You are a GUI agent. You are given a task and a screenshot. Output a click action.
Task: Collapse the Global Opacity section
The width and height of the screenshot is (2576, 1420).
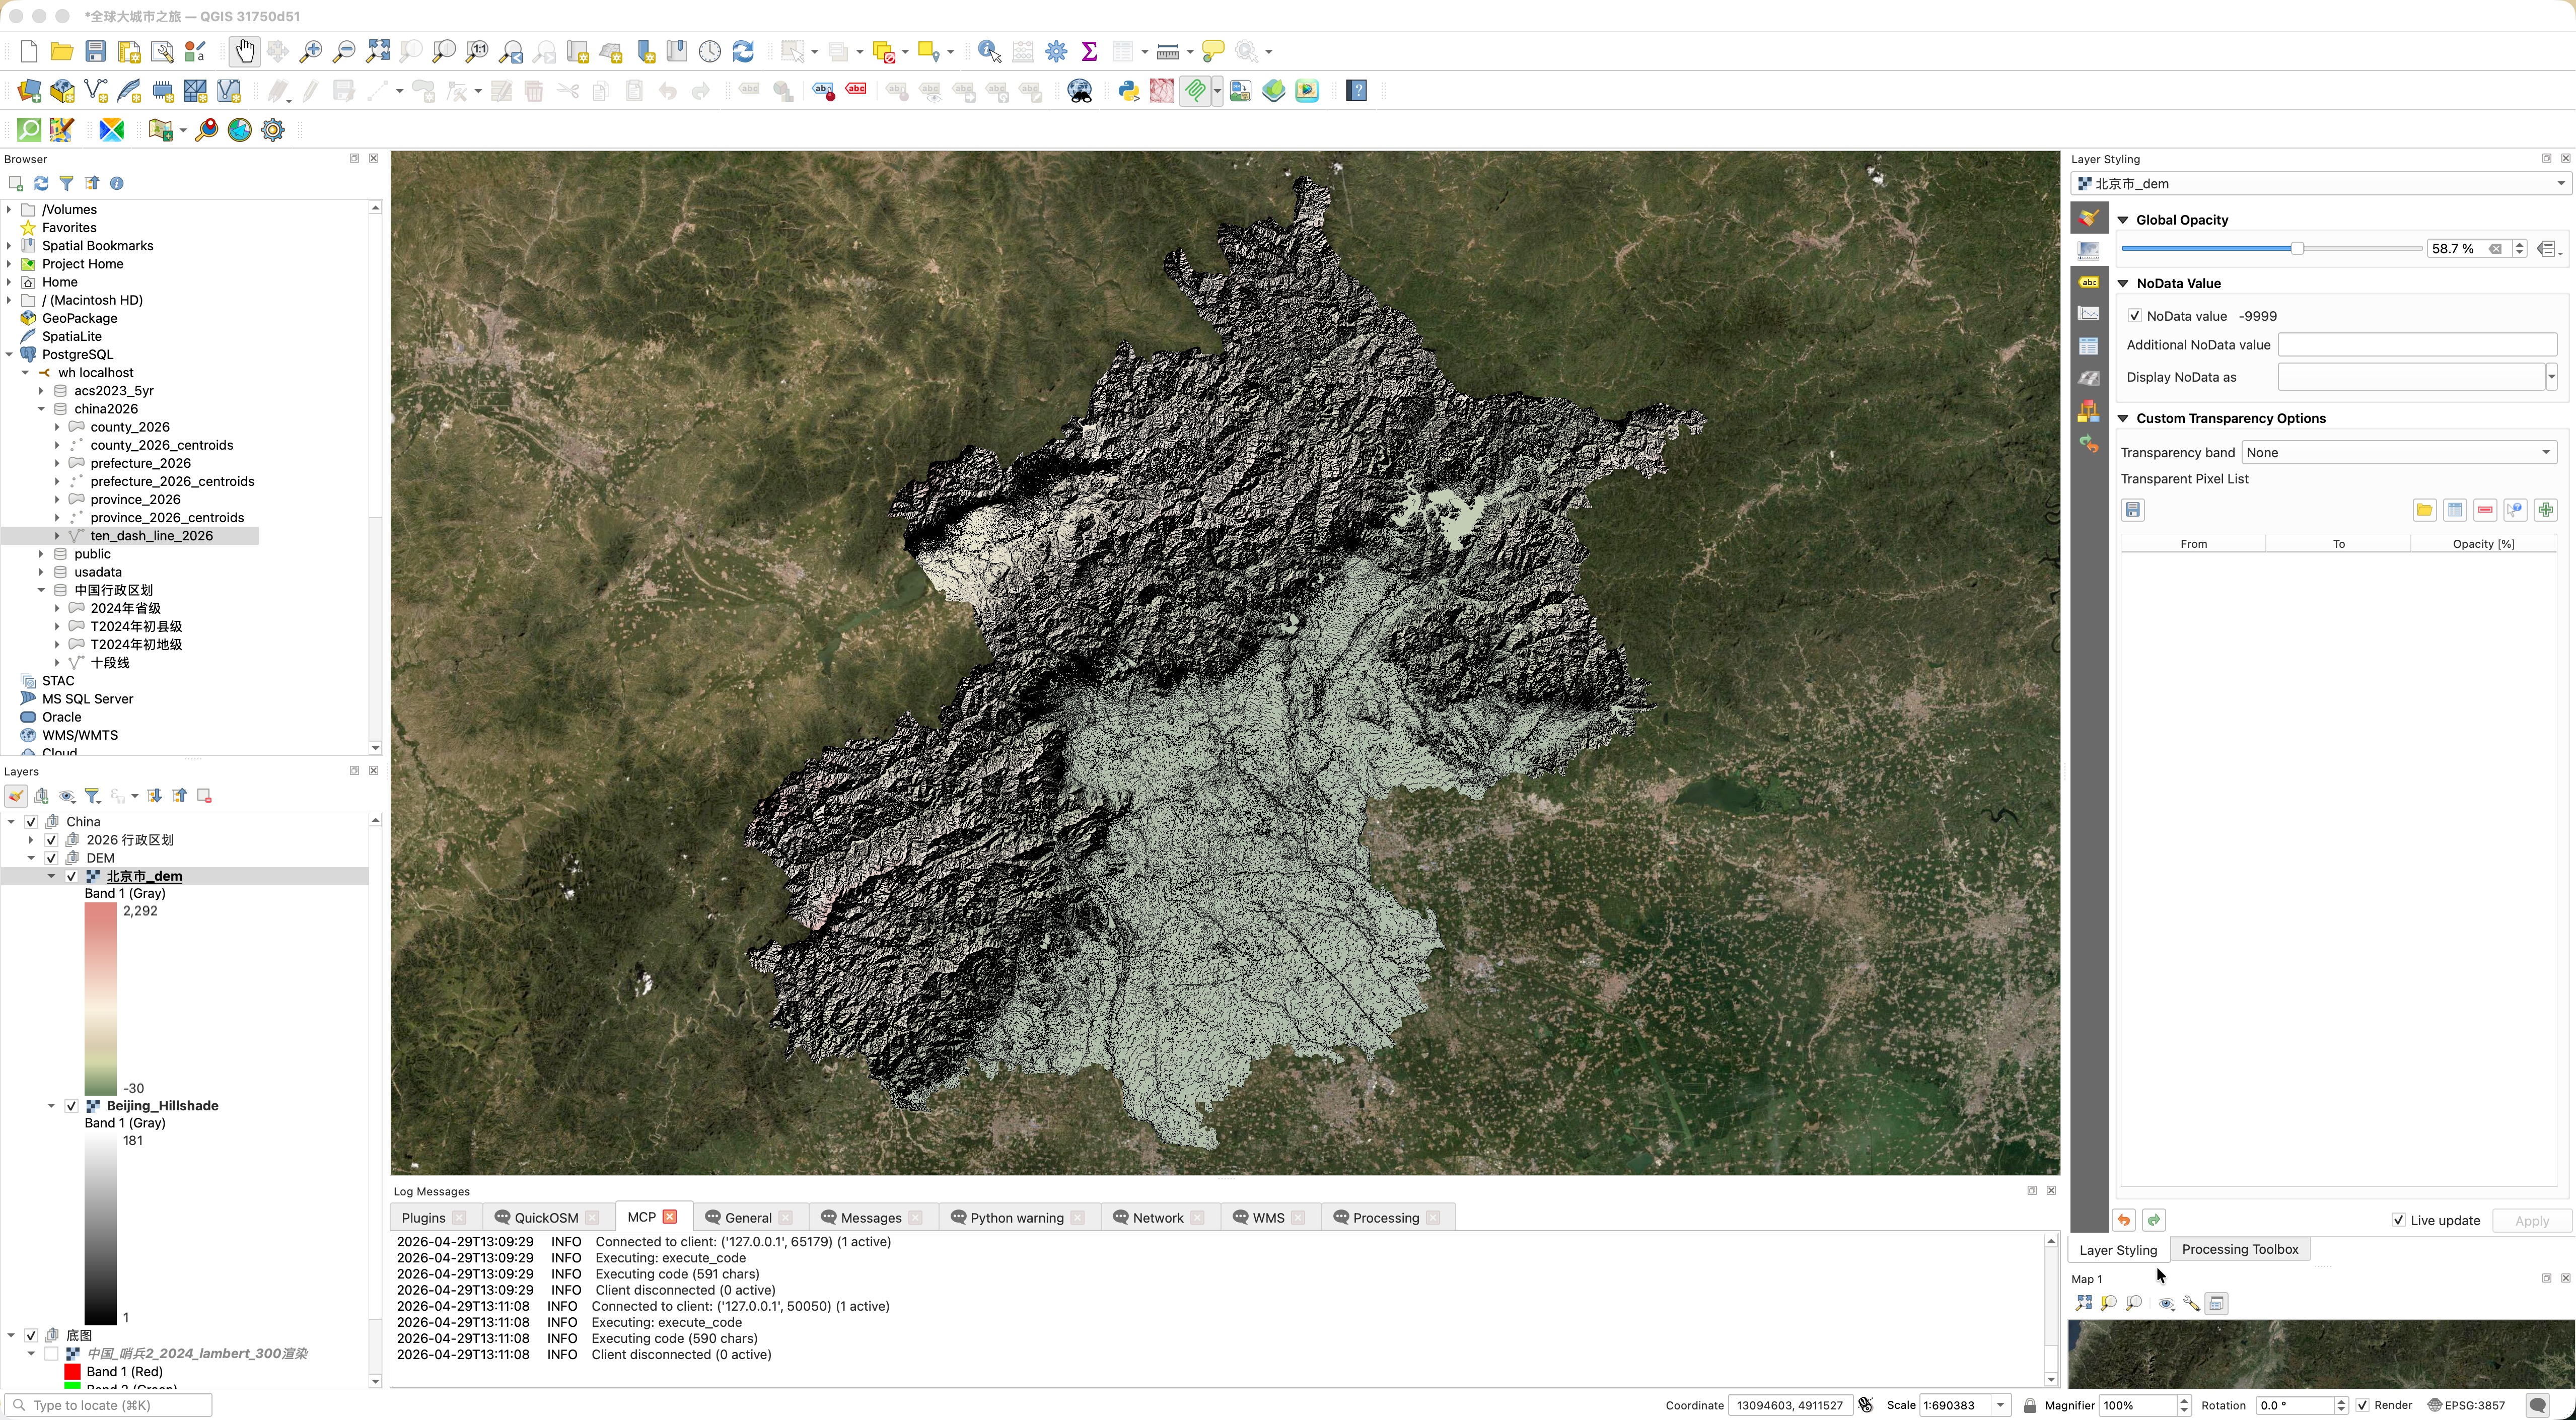[2123, 220]
